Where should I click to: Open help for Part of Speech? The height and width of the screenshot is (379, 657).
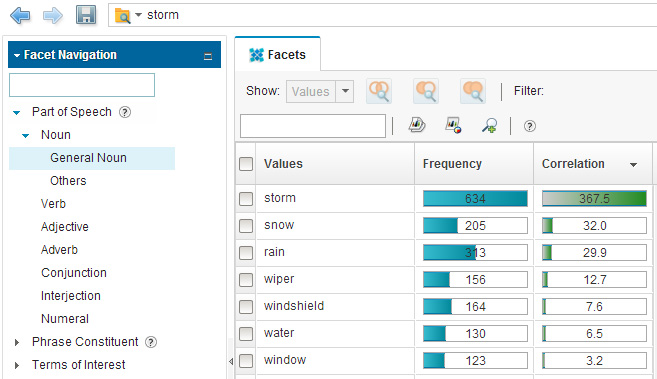tap(125, 112)
